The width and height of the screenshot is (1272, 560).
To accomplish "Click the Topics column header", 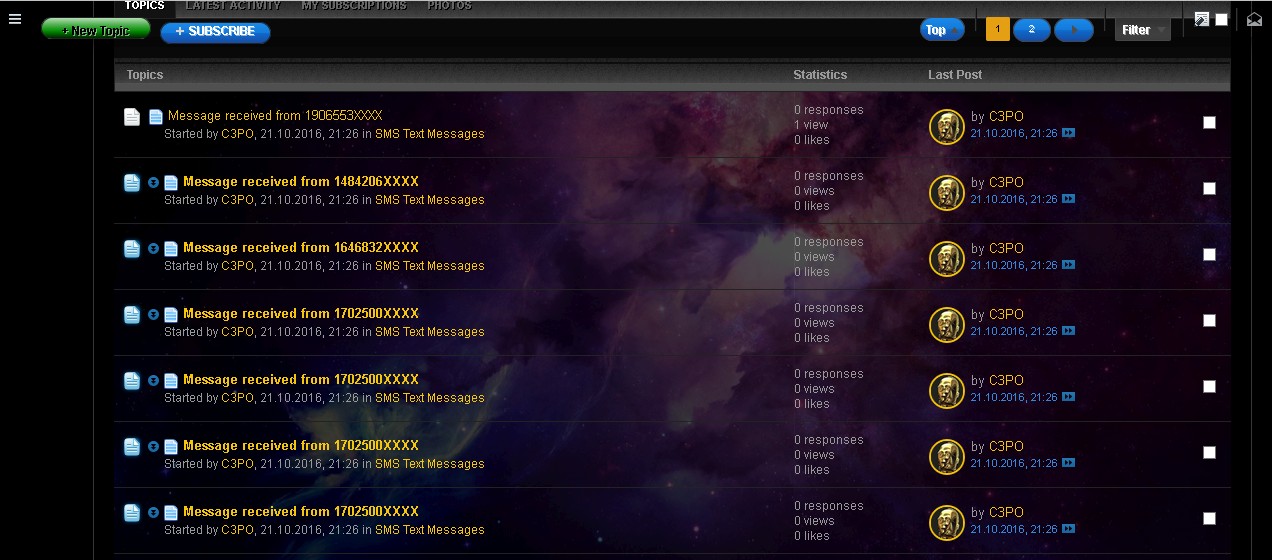I will coord(145,75).
